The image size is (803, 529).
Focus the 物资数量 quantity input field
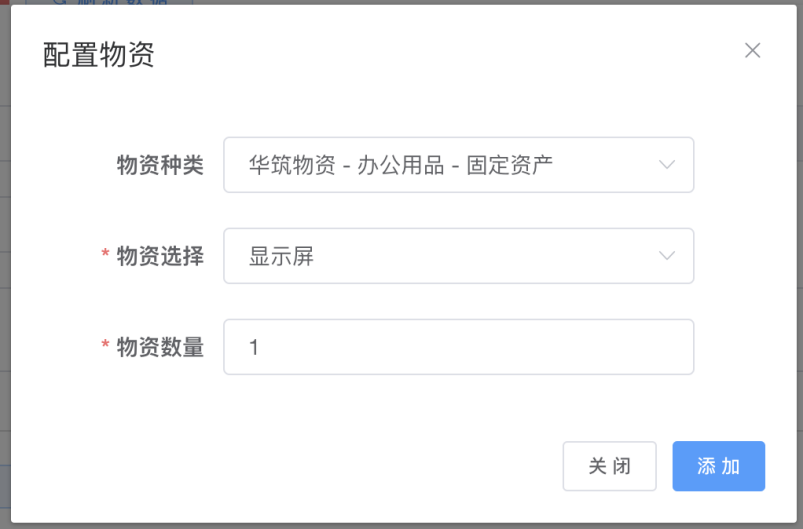(x=458, y=347)
